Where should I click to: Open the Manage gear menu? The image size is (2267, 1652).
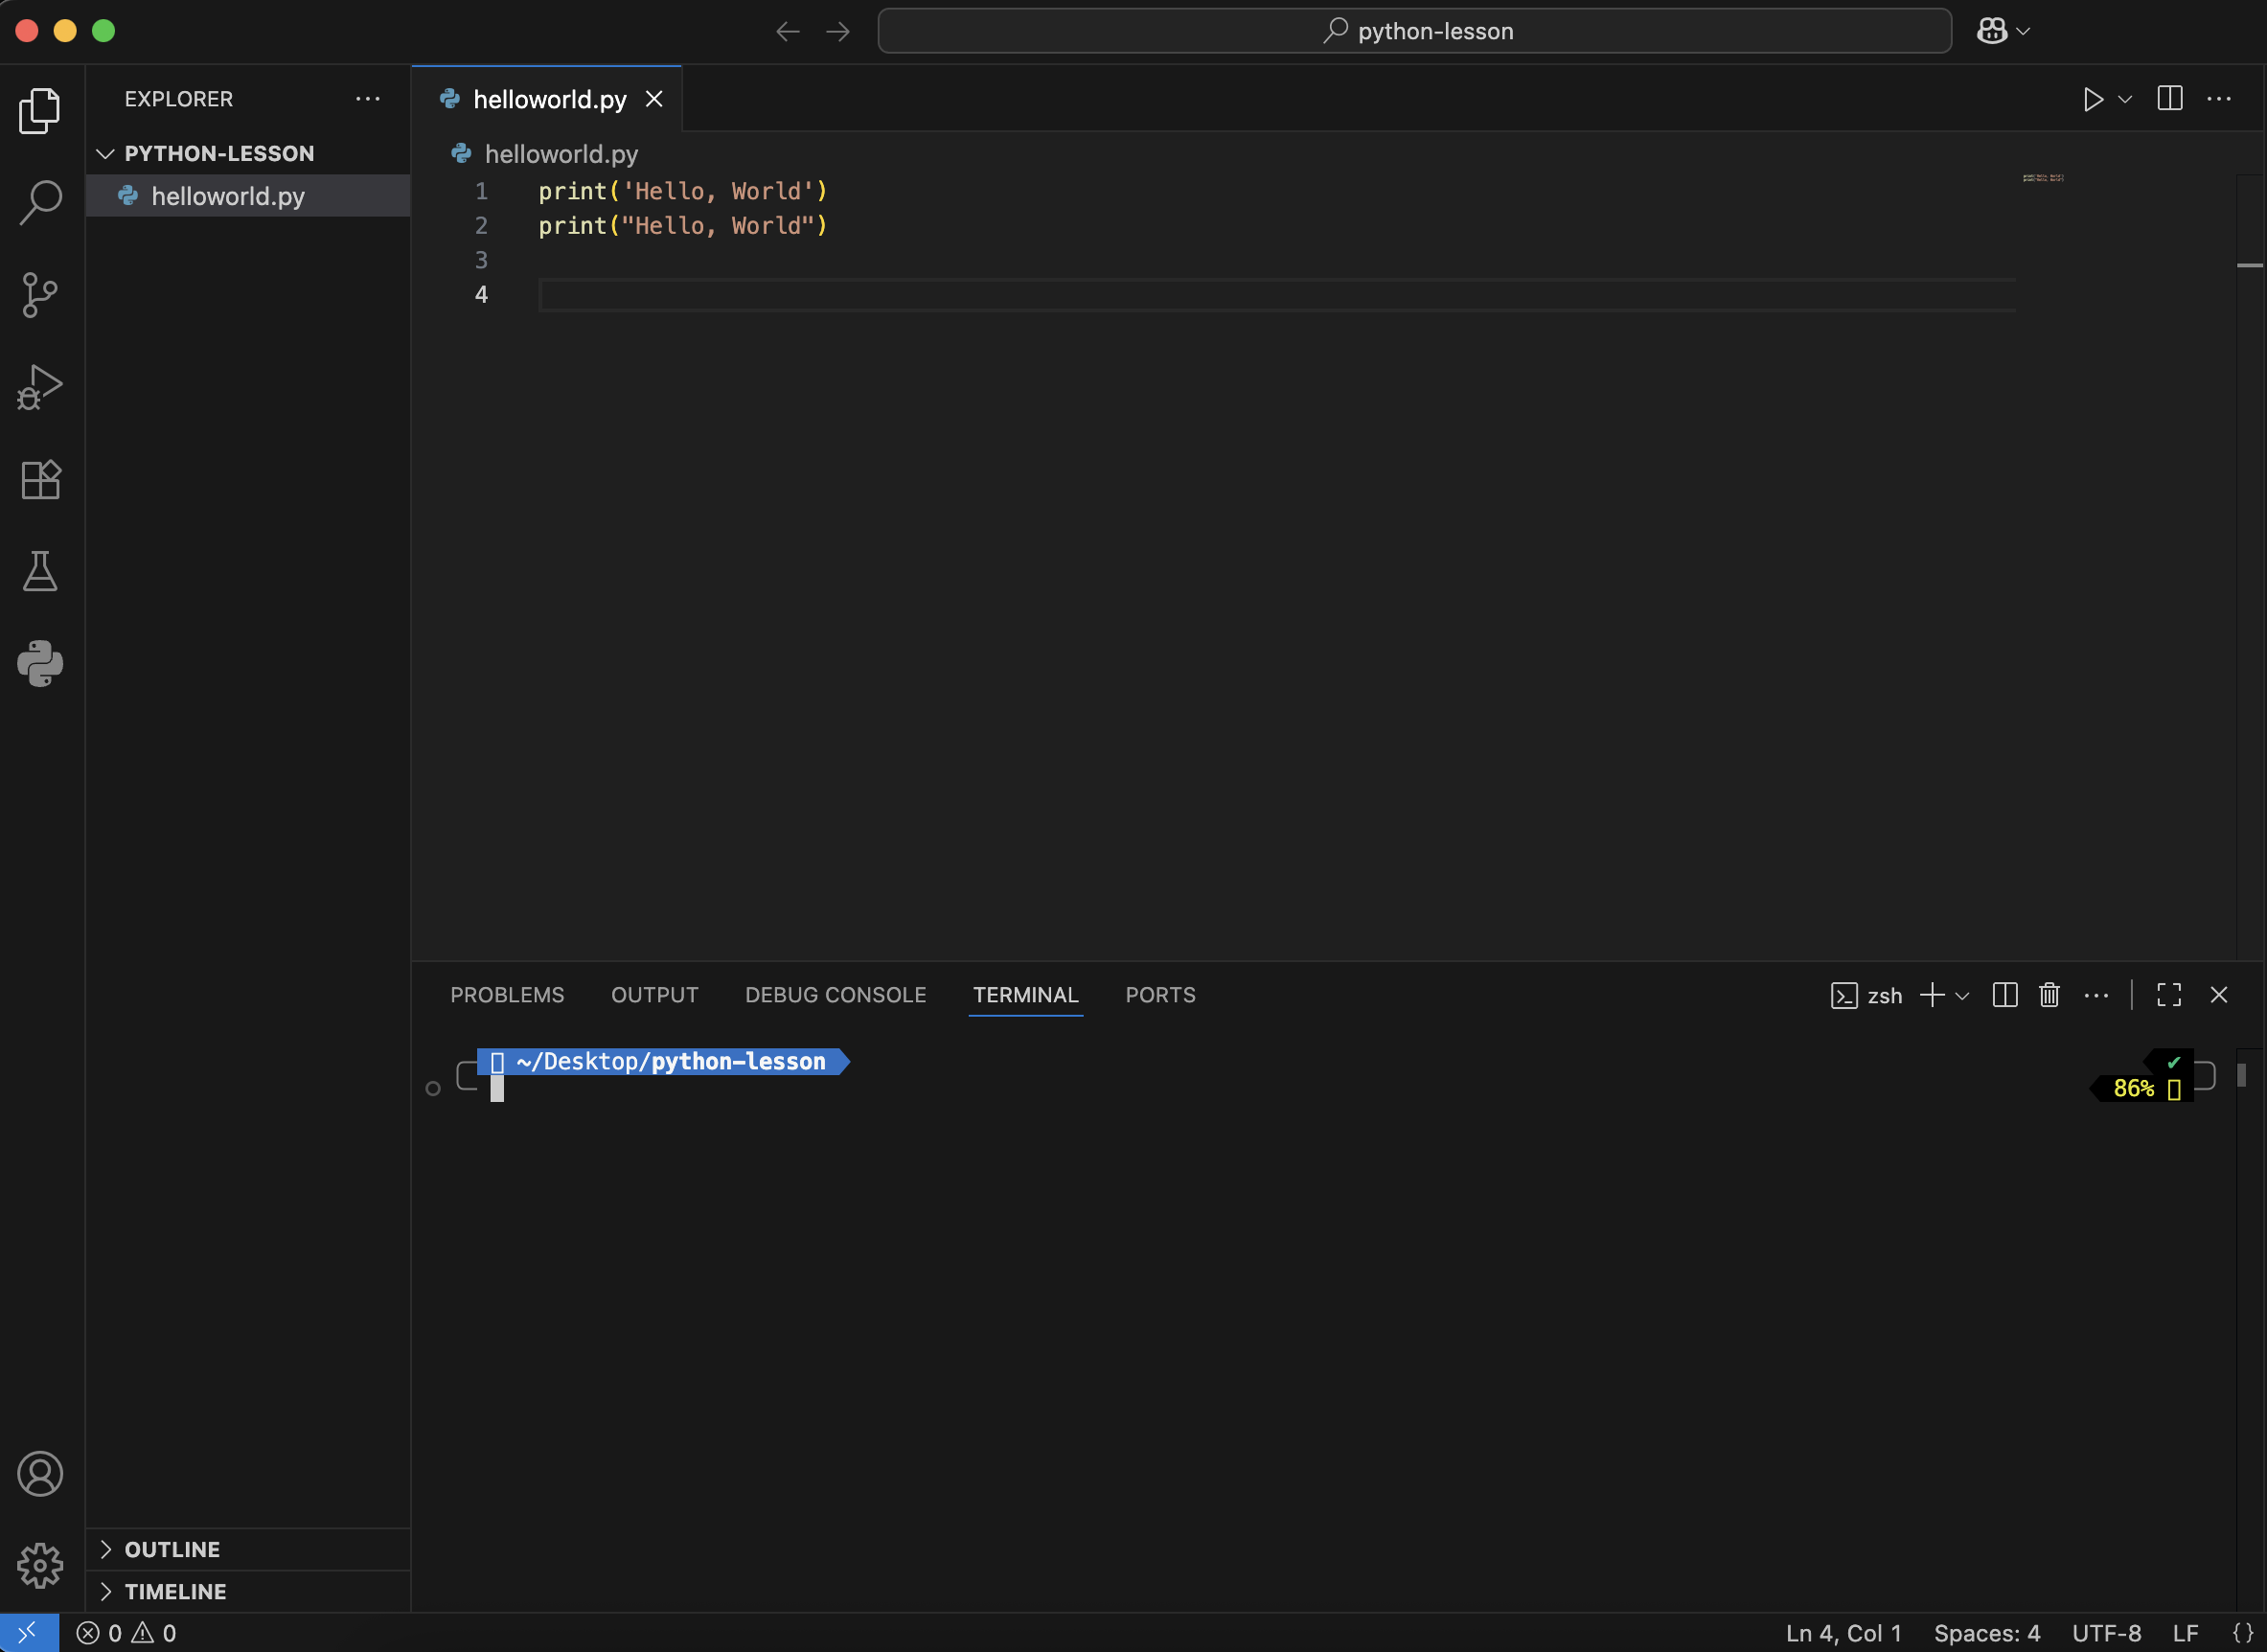point(40,1565)
